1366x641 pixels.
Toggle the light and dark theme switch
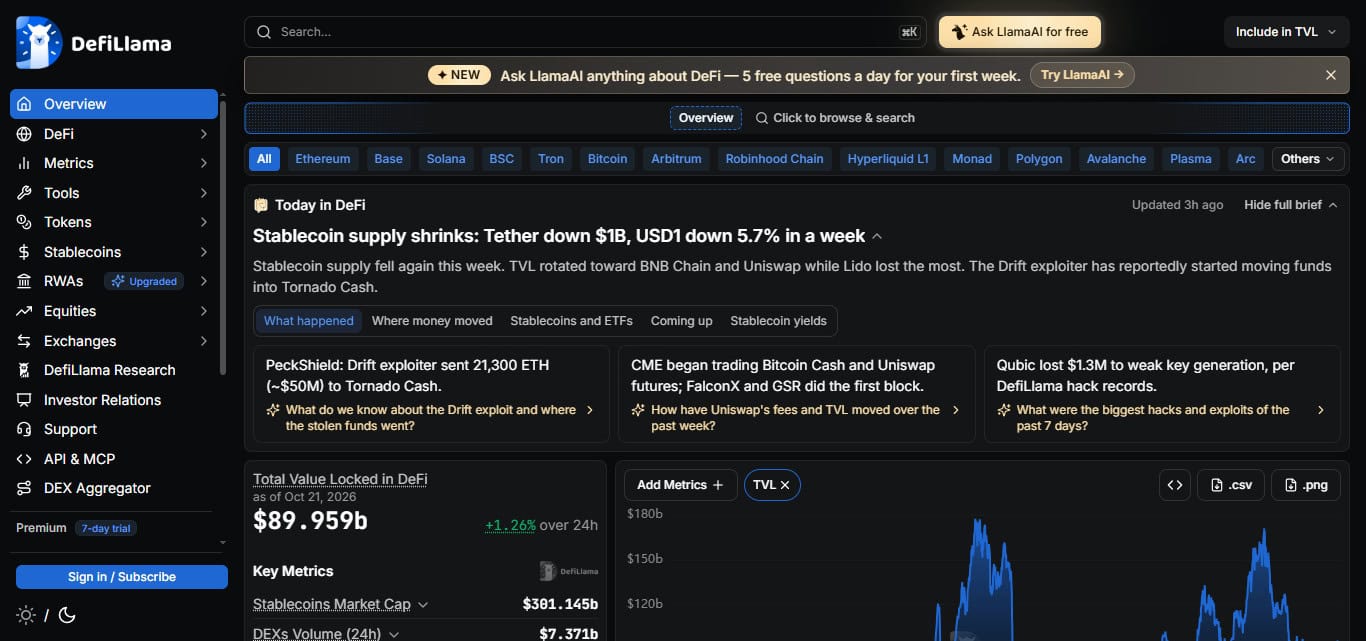(x=46, y=615)
